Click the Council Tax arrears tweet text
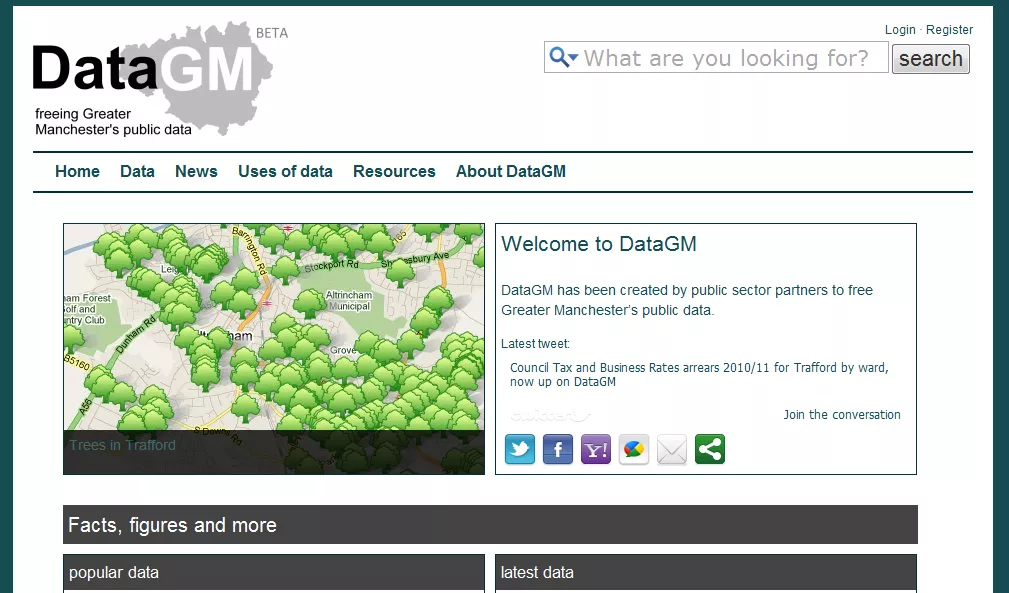This screenshot has width=1009, height=593. click(699, 374)
